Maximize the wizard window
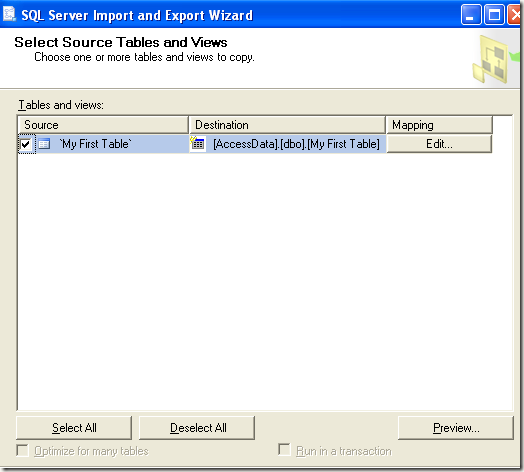 (x=494, y=15)
